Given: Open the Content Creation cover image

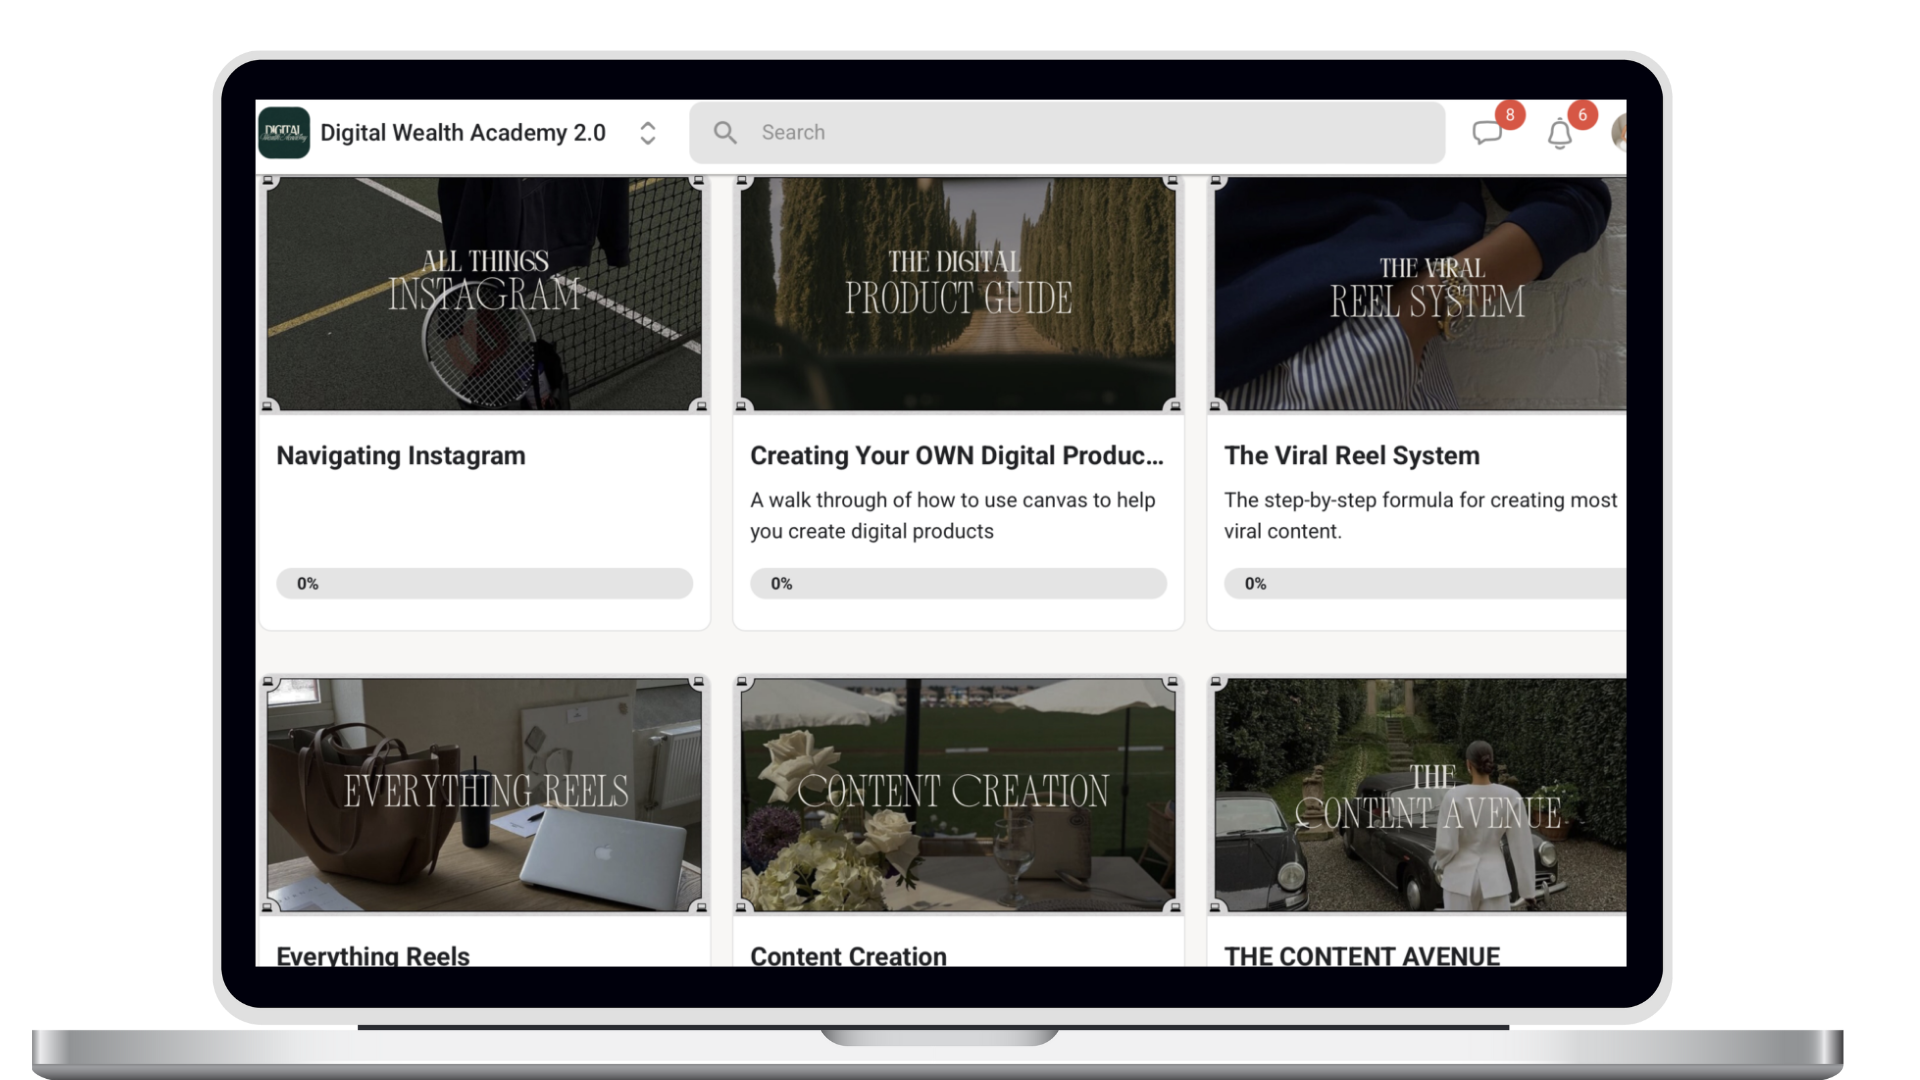Looking at the screenshot, I should click(958, 795).
